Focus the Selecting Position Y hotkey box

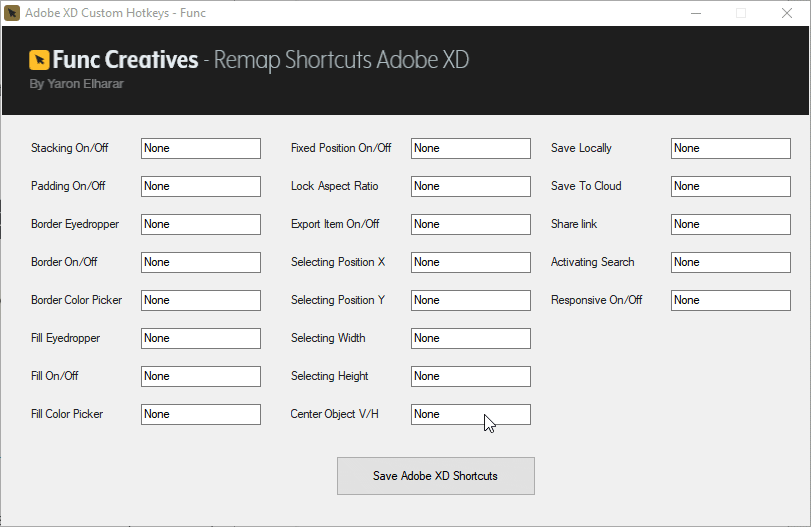click(x=471, y=300)
